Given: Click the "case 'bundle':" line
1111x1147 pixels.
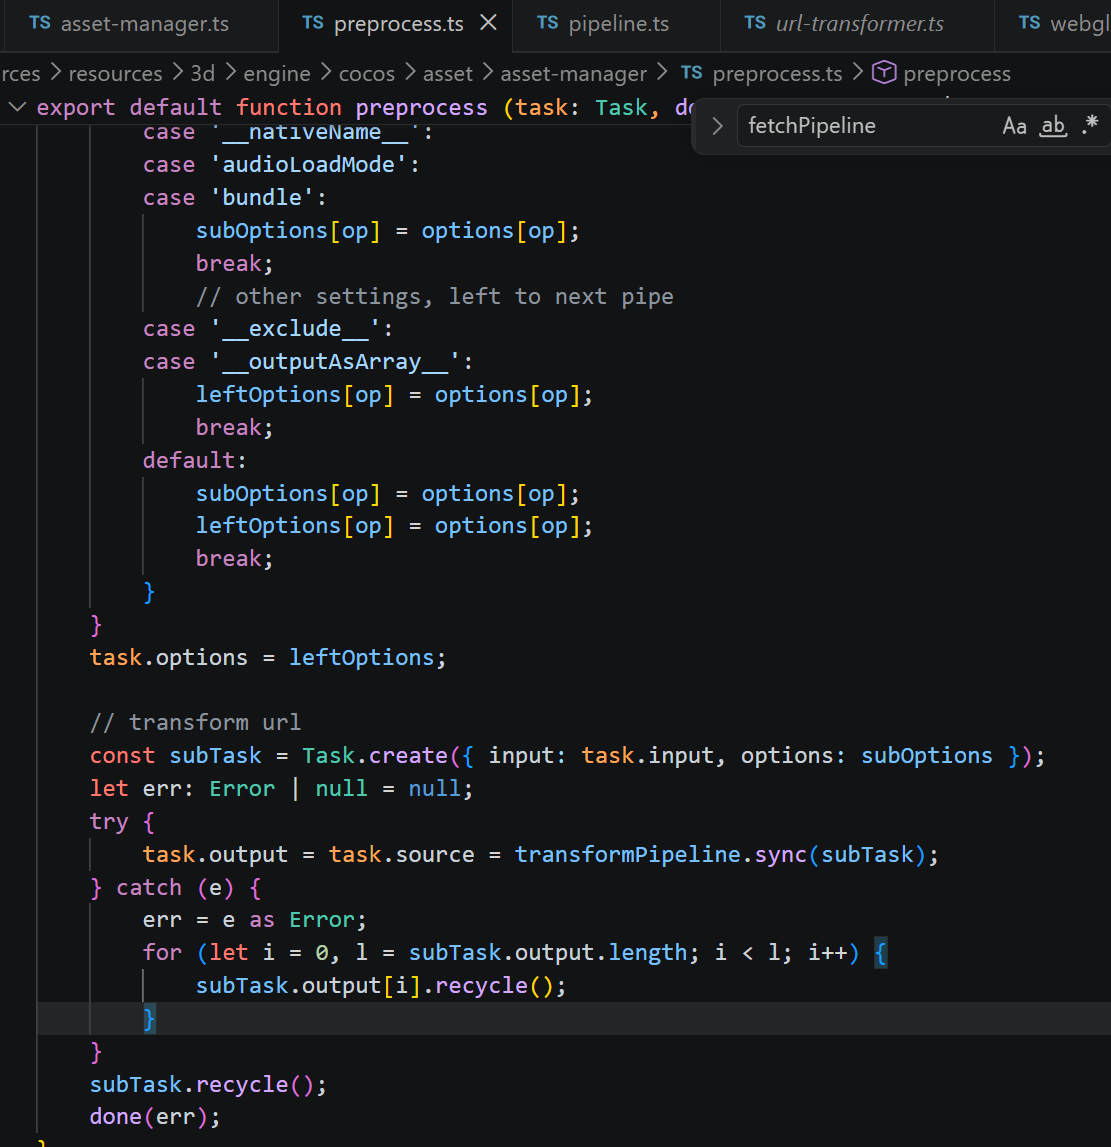Looking at the screenshot, I should pos(235,198).
